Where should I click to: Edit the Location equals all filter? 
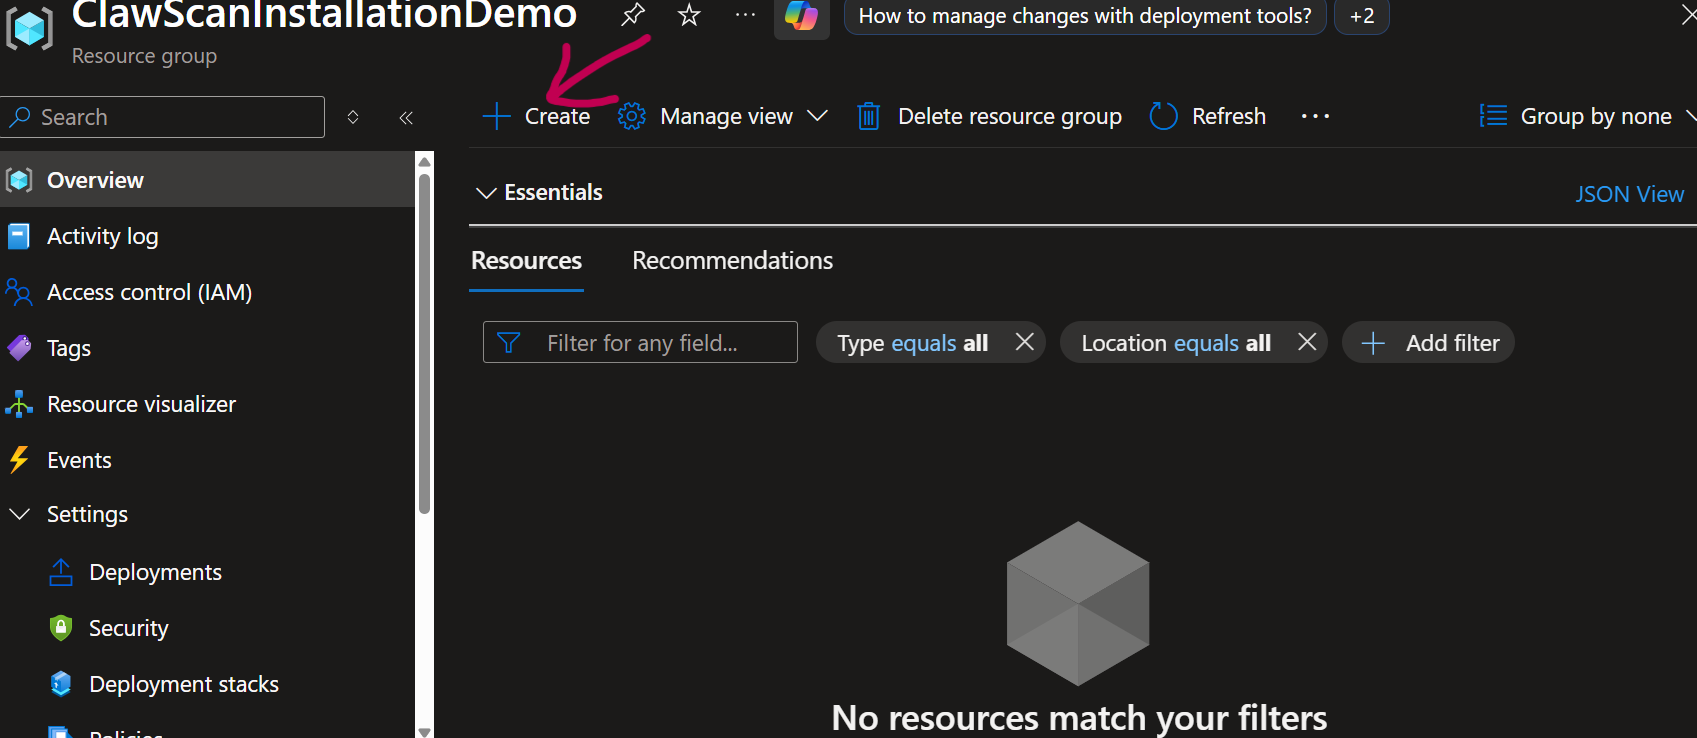pyautogui.click(x=1176, y=343)
